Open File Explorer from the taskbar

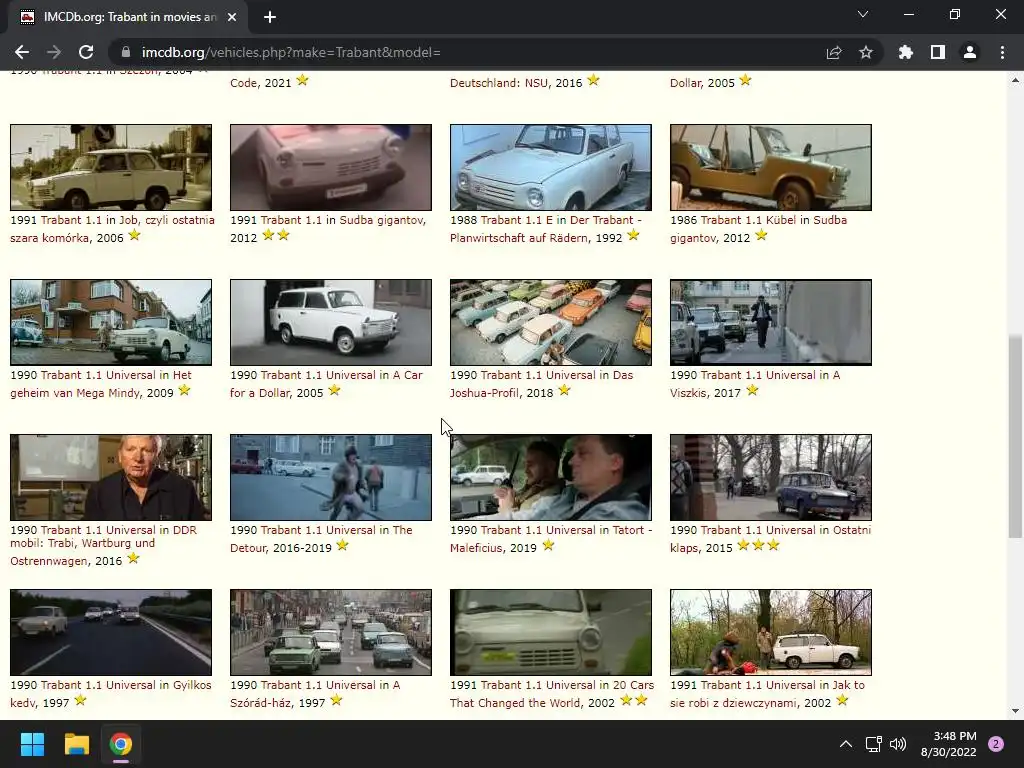pos(76,744)
